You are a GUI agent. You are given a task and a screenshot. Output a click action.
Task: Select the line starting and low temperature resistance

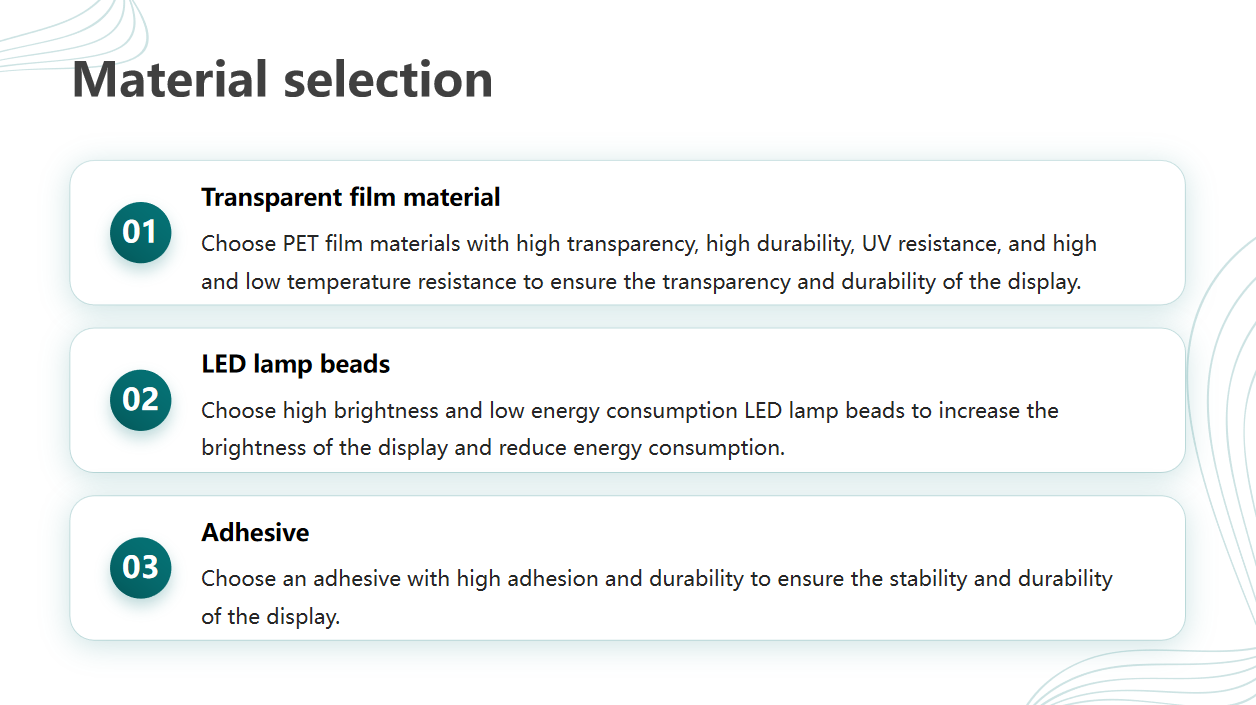(x=641, y=282)
